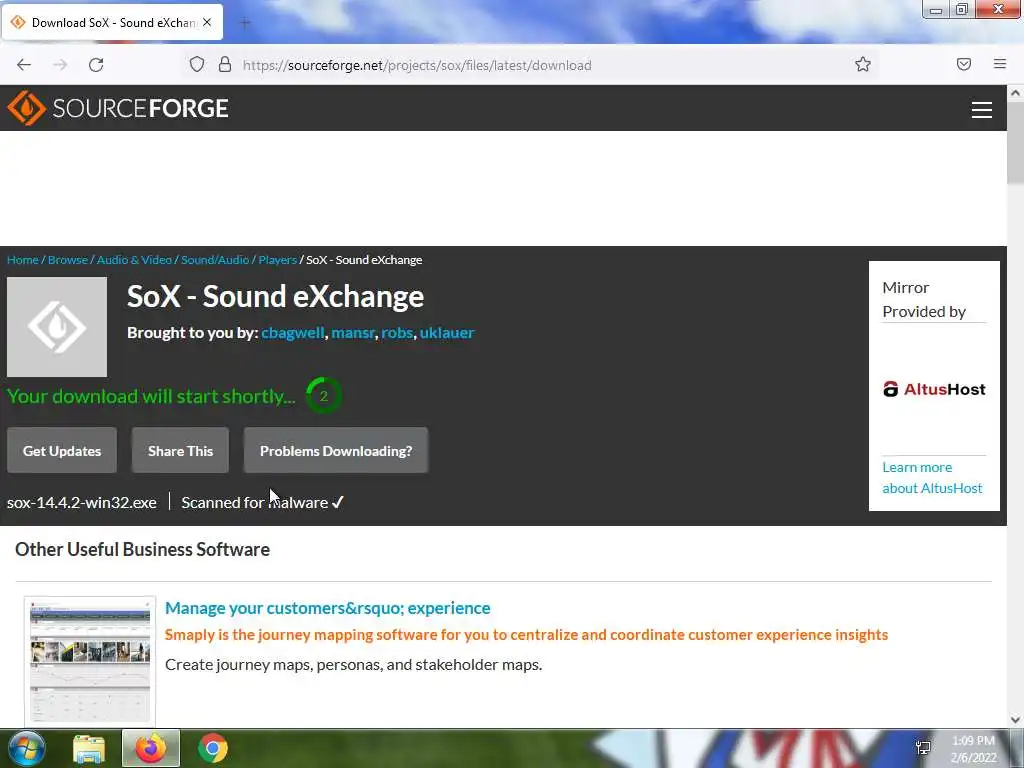Click the Share This button
The height and width of the screenshot is (768, 1024).
point(180,451)
